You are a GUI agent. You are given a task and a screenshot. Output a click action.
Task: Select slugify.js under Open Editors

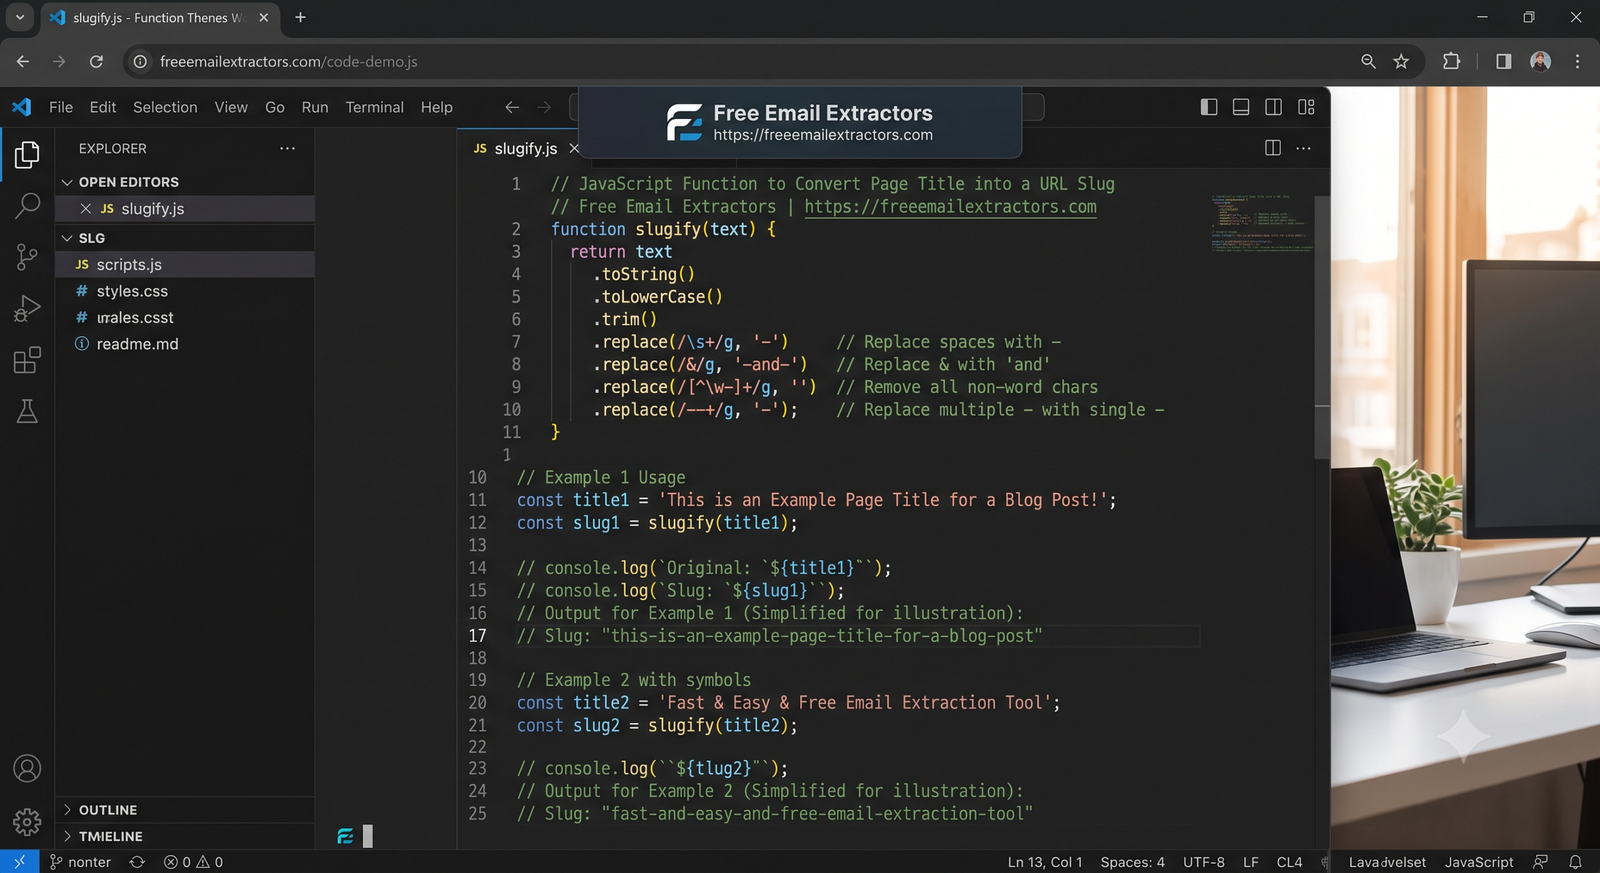pyautogui.click(x=185, y=208)
